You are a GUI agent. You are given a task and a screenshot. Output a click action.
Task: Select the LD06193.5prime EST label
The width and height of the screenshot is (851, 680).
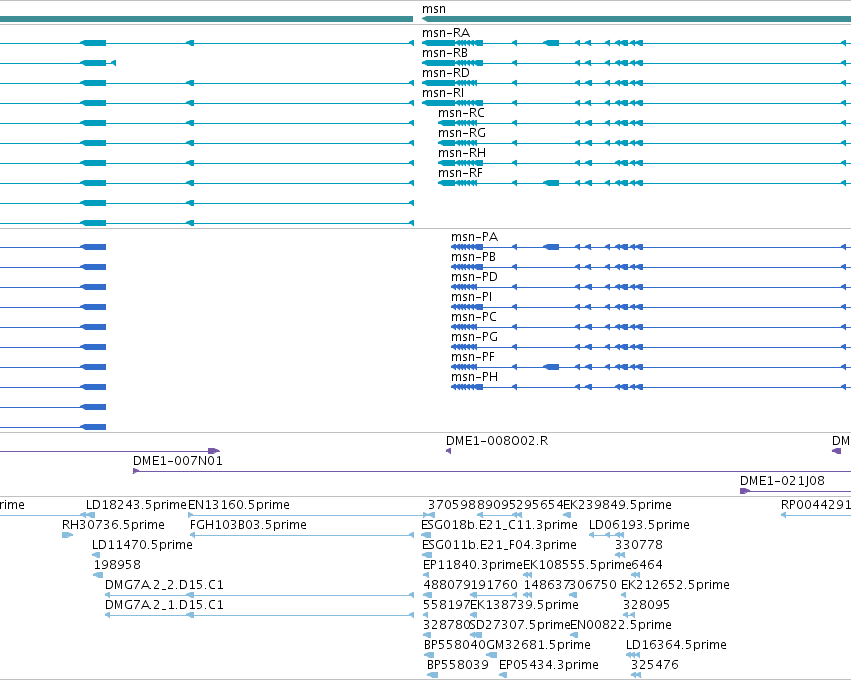pyautogui.click(x=639, y=525)
